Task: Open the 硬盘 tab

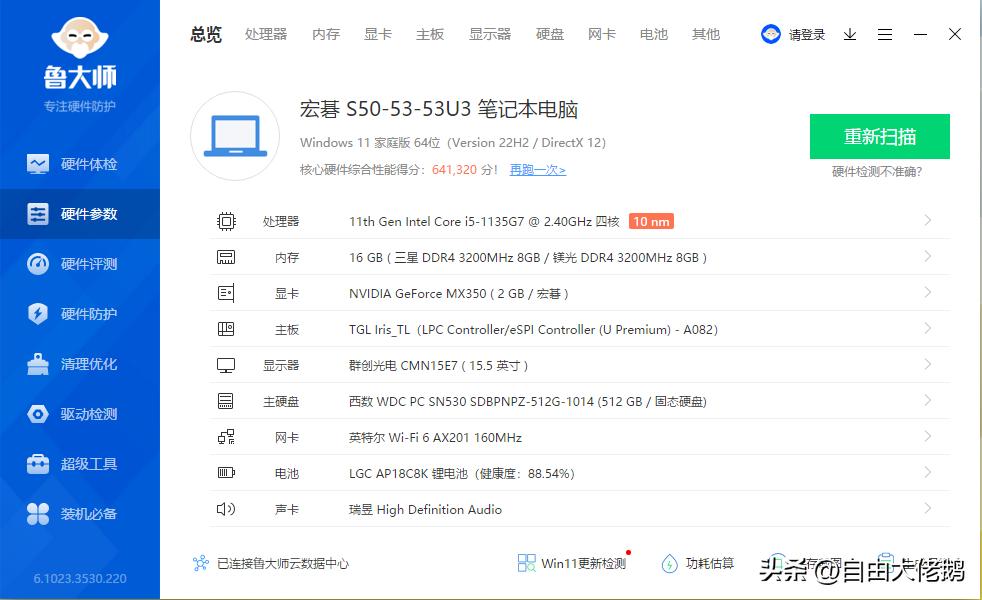Action: [x=550, y=33]
